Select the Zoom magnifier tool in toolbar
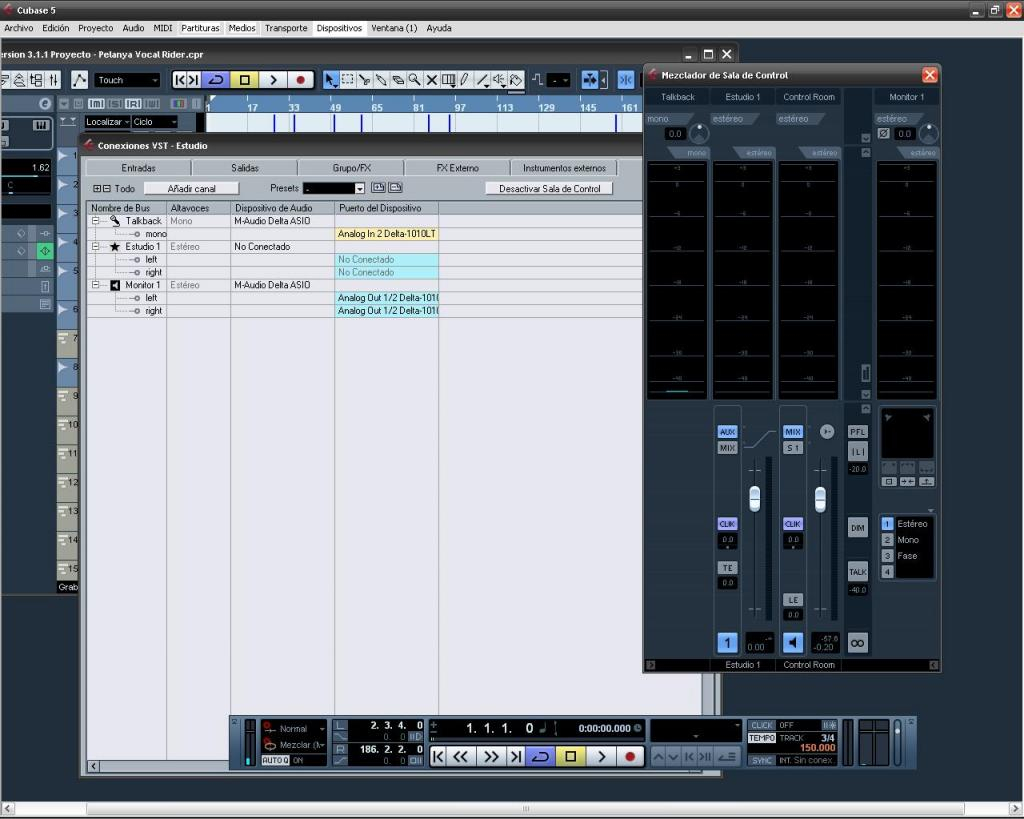Screen dimensions: 1024x819 click(x=414, y=80)
